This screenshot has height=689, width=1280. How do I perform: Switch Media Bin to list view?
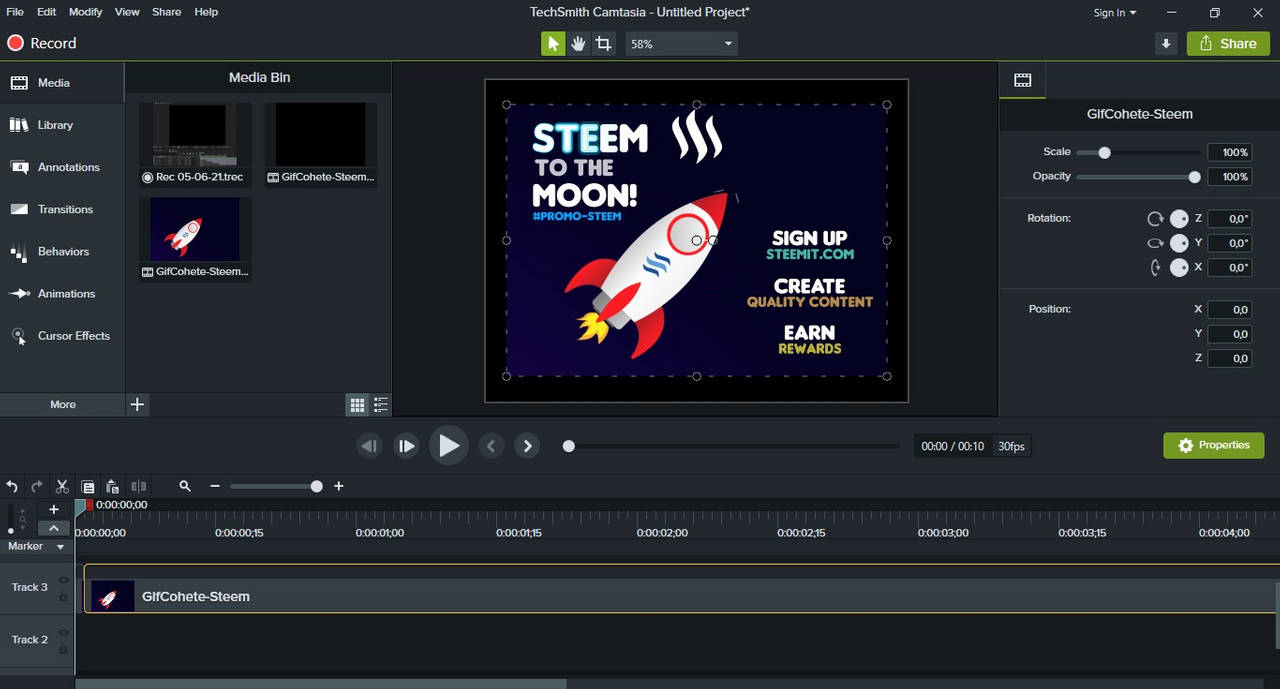[381, 405]
